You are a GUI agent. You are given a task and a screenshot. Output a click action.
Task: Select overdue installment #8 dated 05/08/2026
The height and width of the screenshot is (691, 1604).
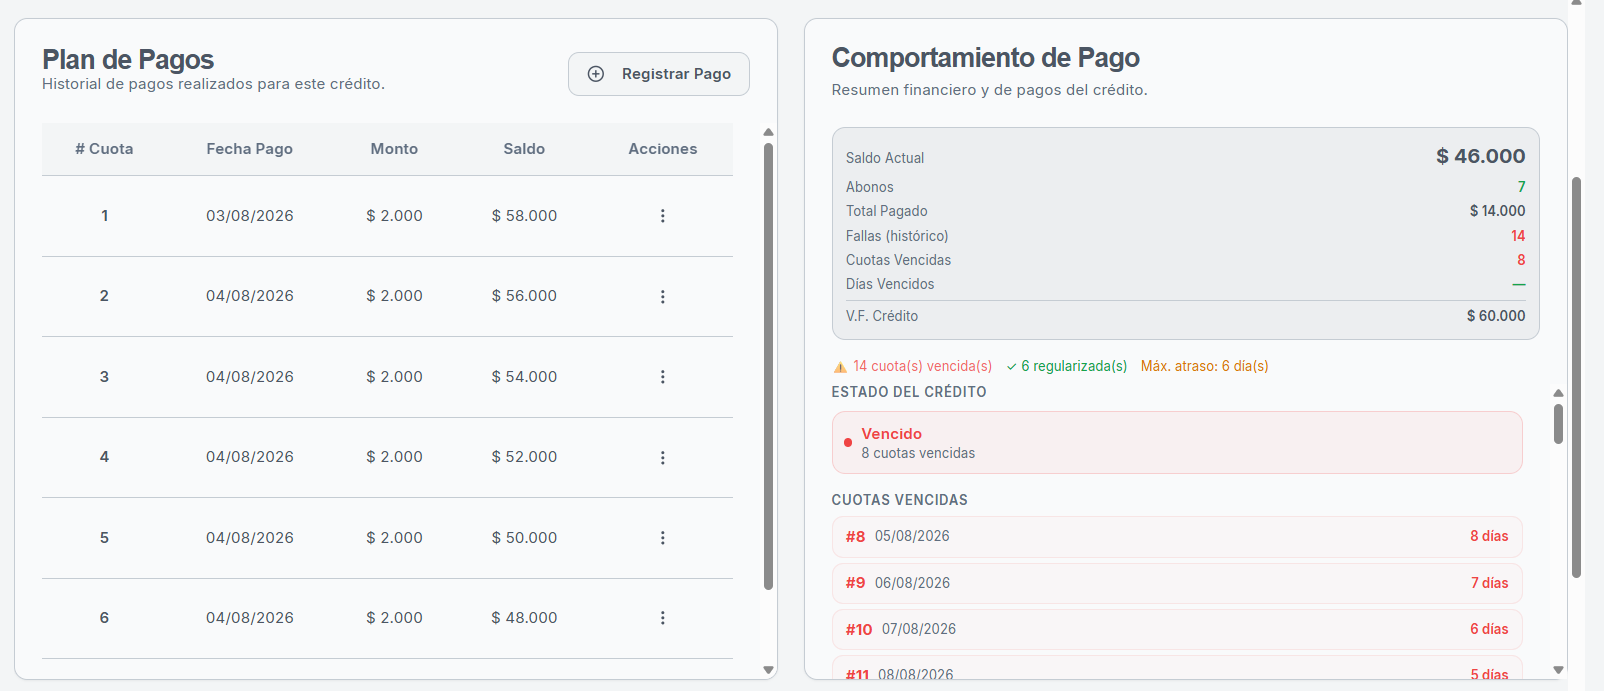point(1177,537)
